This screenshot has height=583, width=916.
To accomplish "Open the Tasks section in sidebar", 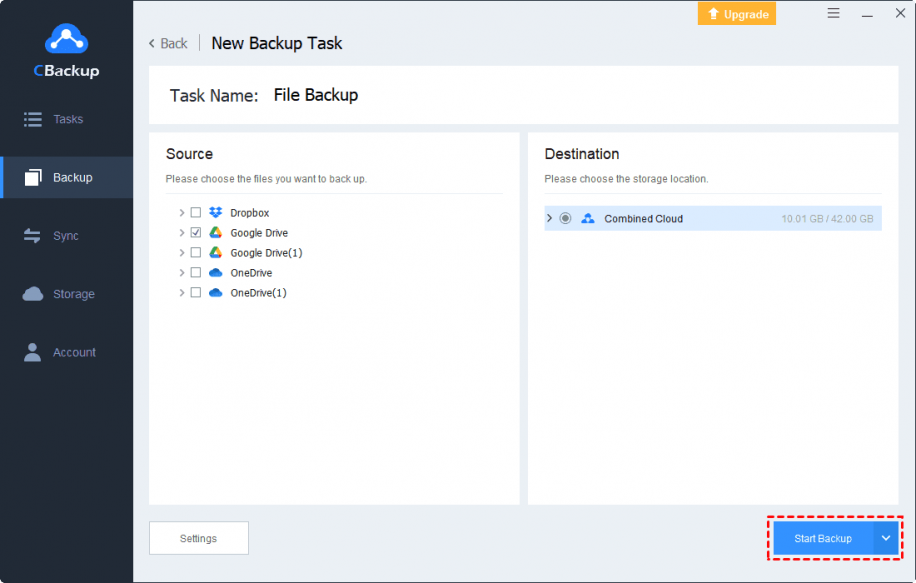I will point(67,119).
